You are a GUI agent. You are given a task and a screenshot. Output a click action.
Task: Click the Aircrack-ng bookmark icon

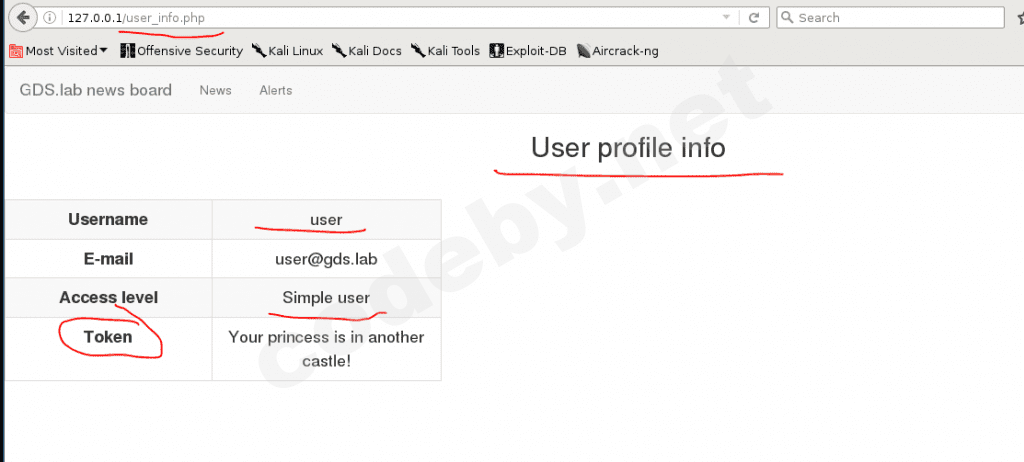coord(583,50)
